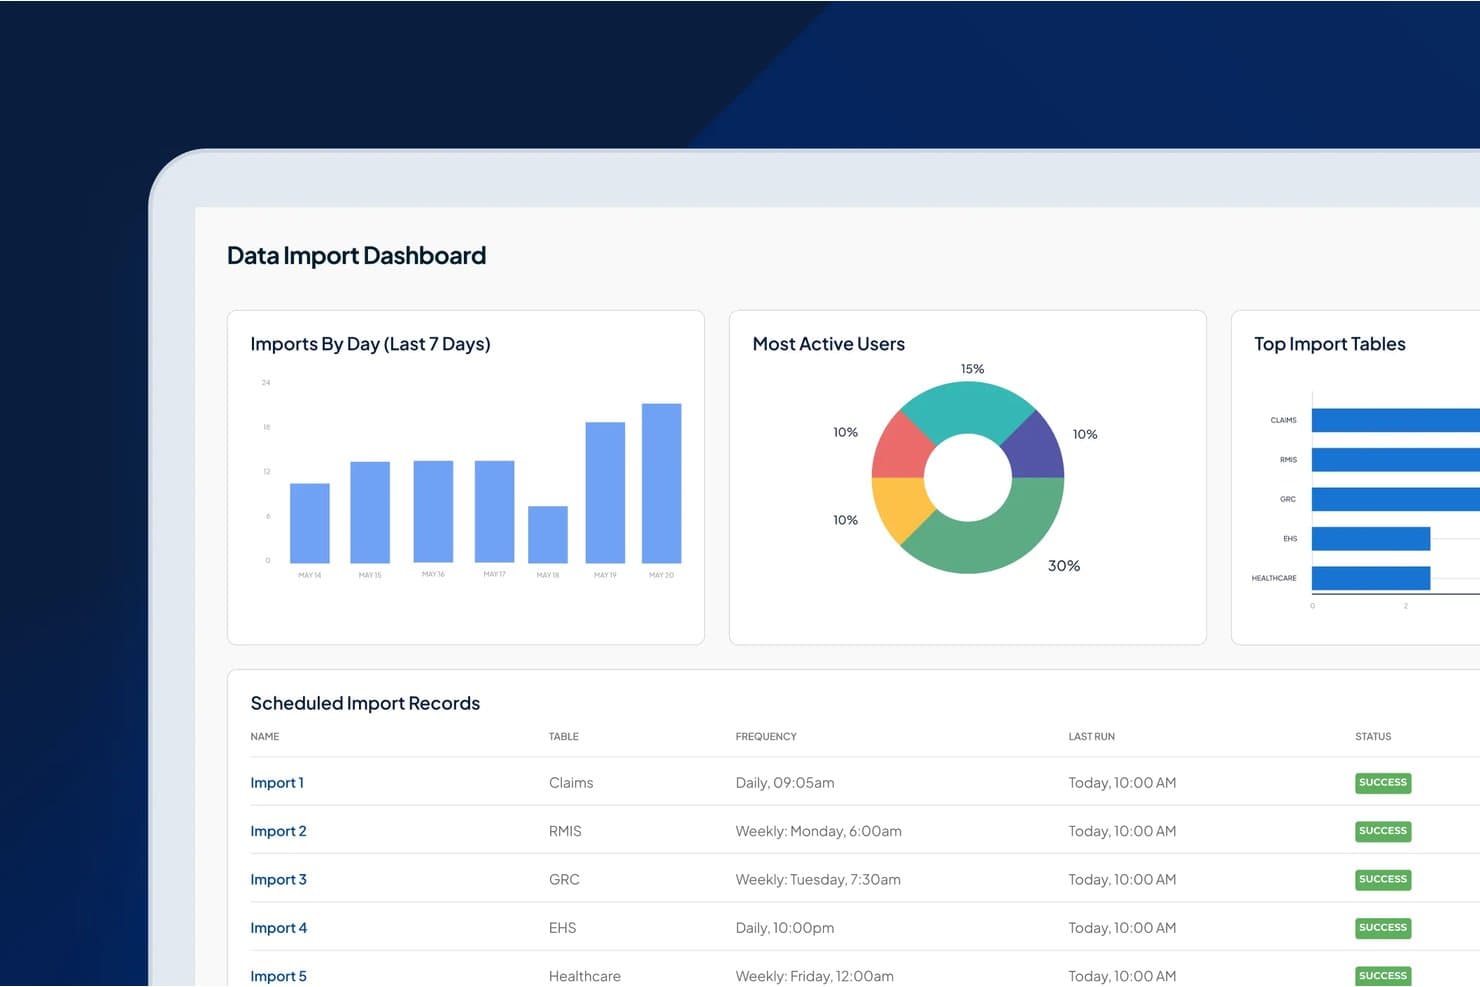Image resolution: width=1480 pixels, height=987 pixels.
Task: Click the "Top Import Tables" card heading
Action: point(1330,344)
